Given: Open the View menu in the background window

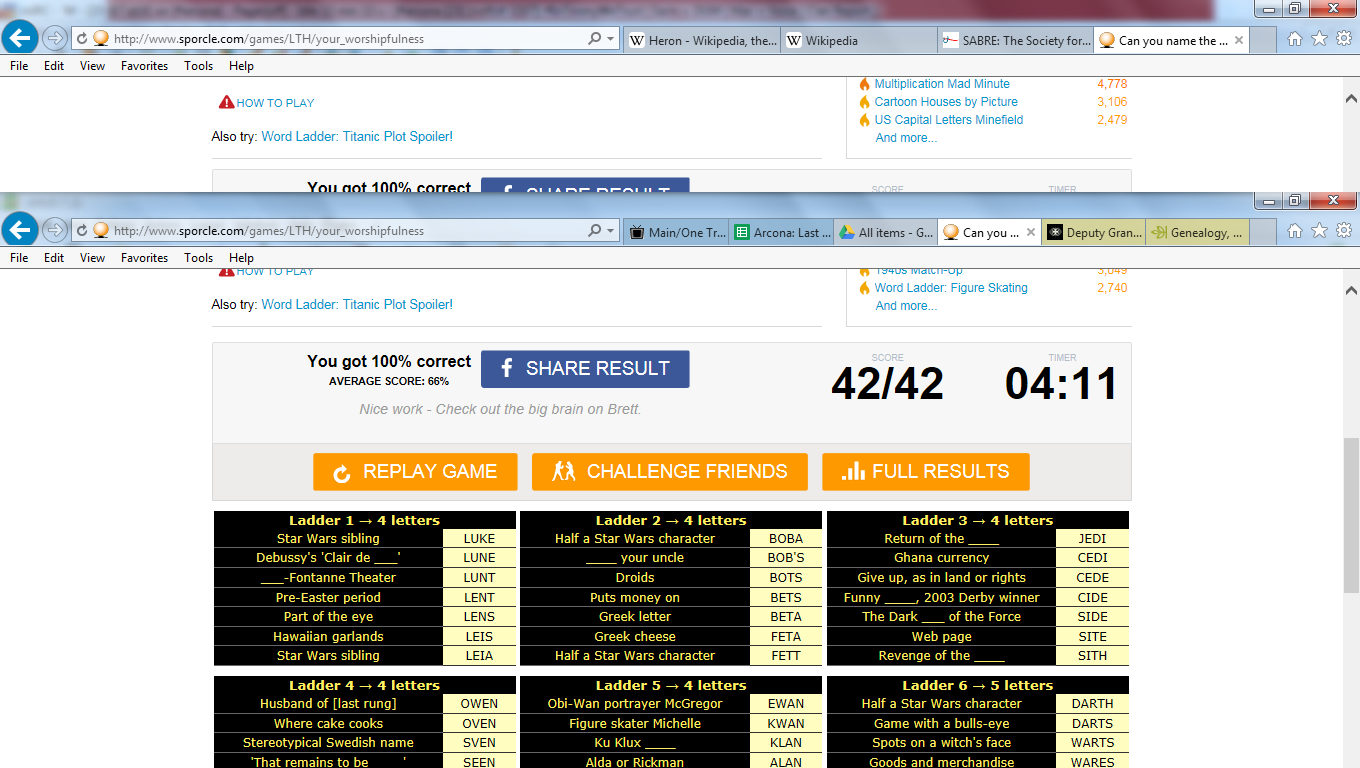Looking at the screenshot, I should click(92, 66).
